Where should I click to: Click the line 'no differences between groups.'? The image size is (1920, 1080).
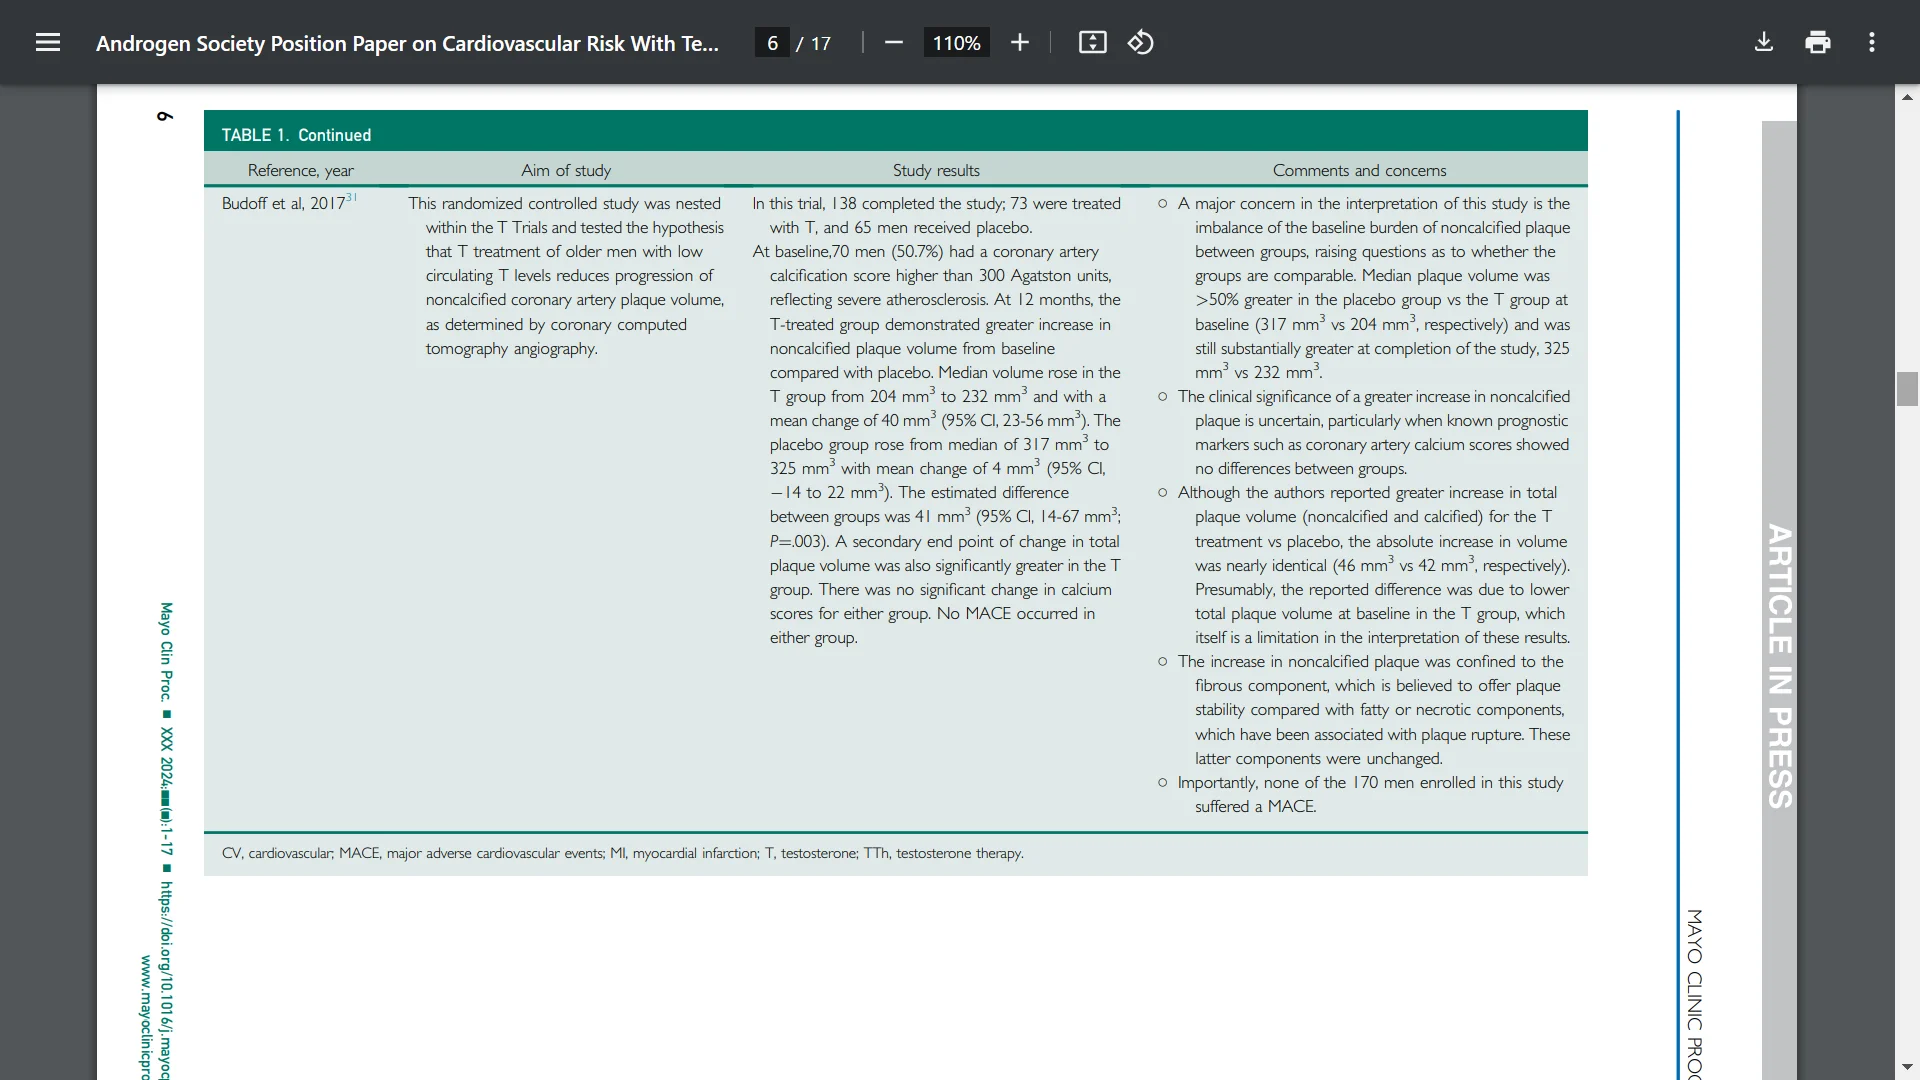(1300, 468)
